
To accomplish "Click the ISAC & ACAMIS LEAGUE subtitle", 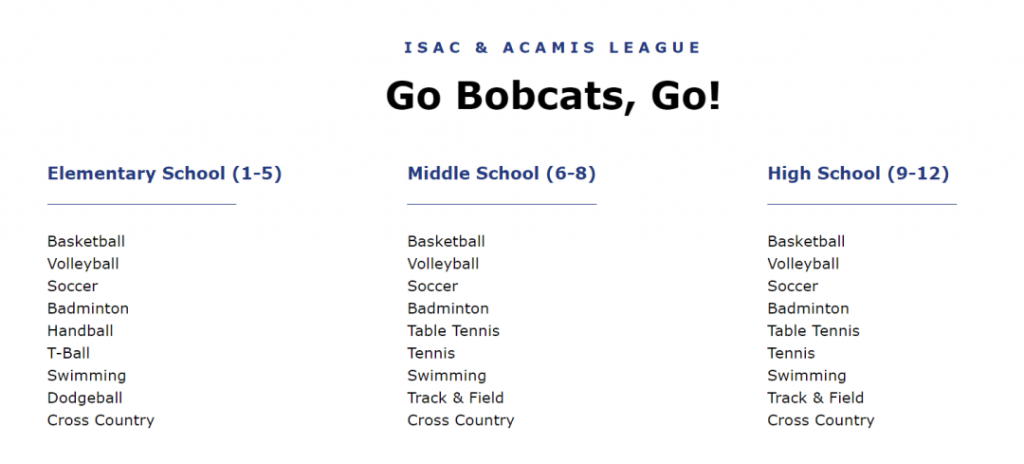I will [552, 48].
